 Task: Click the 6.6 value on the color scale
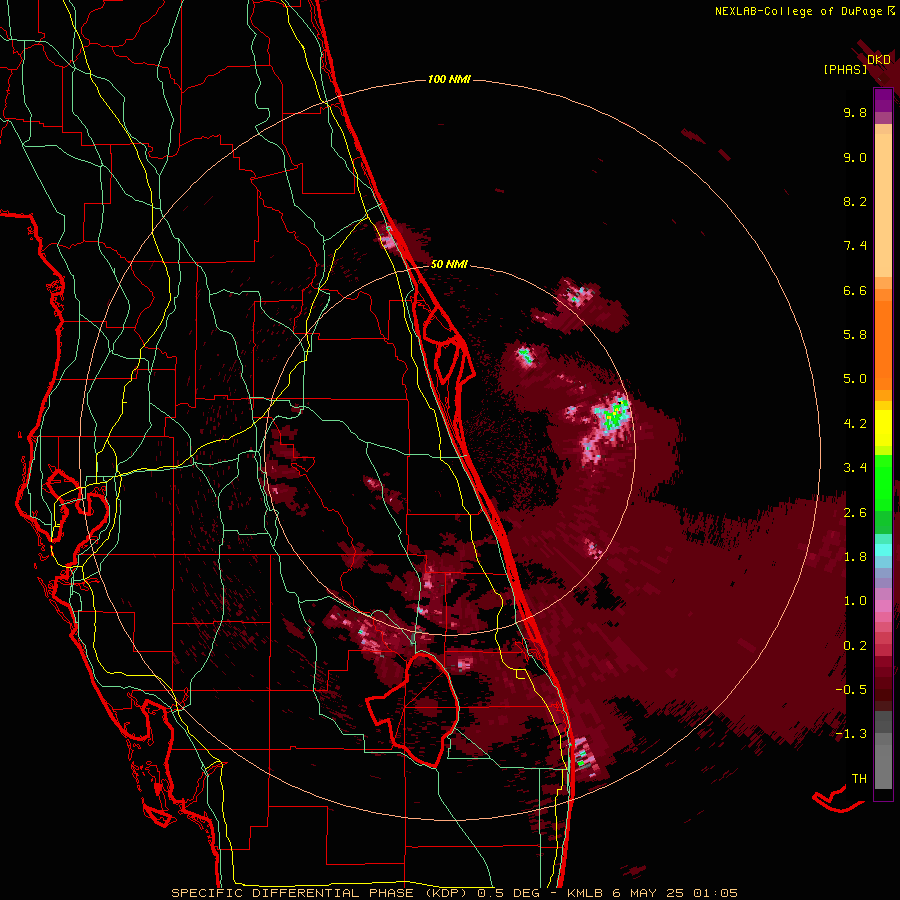coord(855,290)
